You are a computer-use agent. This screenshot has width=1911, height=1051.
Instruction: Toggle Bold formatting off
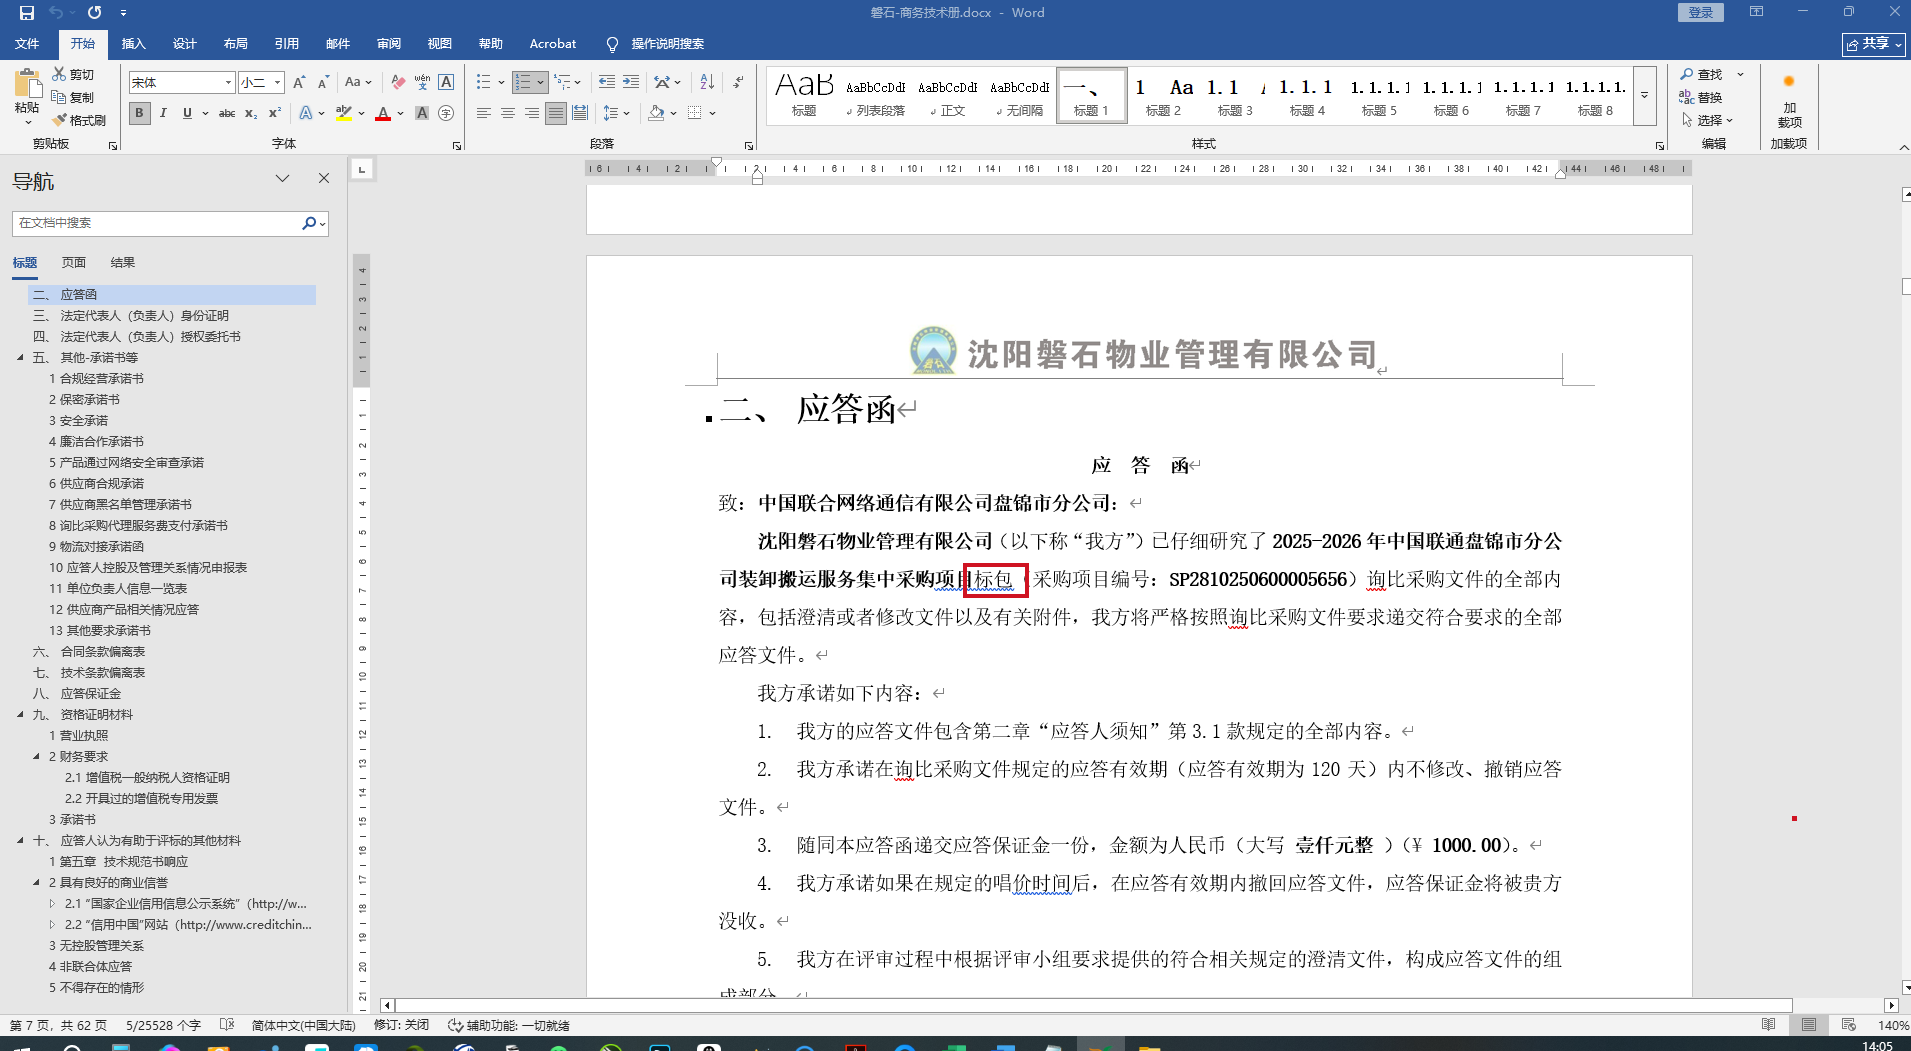click(140, 113)
